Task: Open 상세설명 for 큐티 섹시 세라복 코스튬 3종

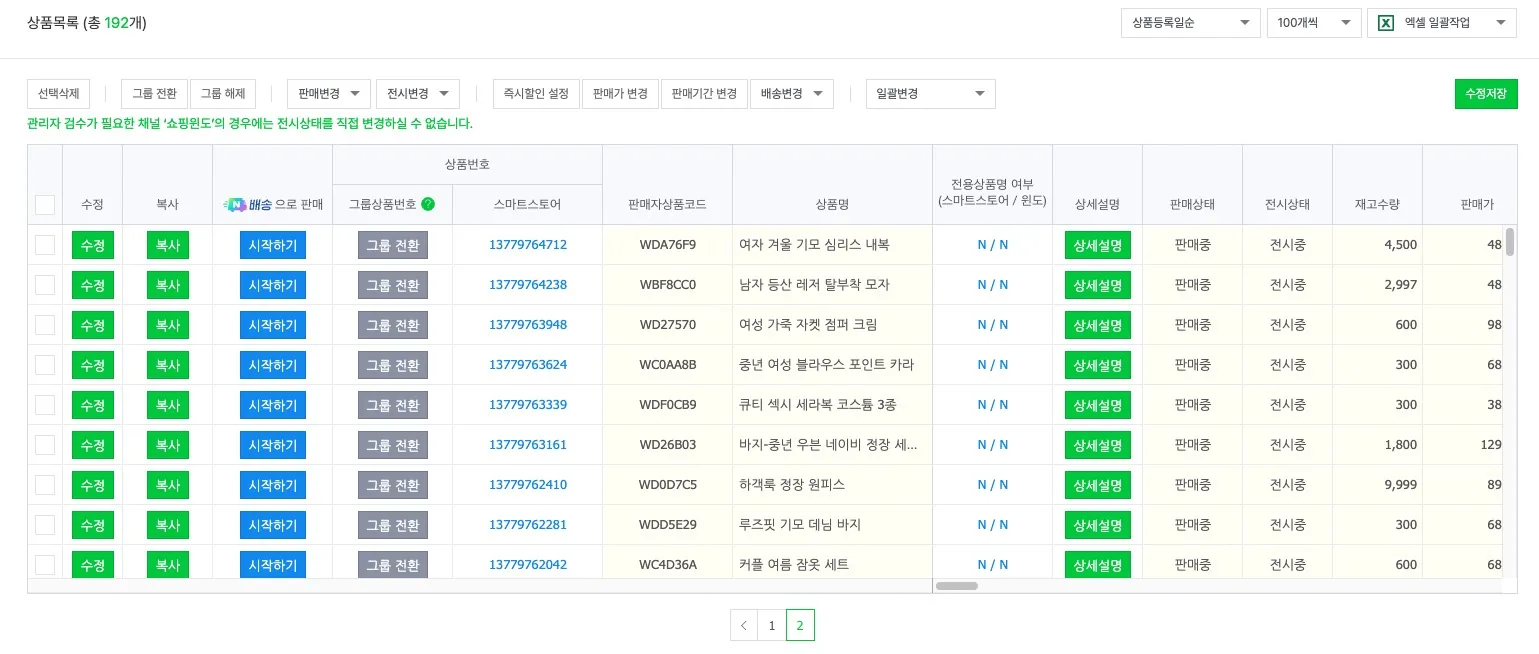Action: (1098, 405)
